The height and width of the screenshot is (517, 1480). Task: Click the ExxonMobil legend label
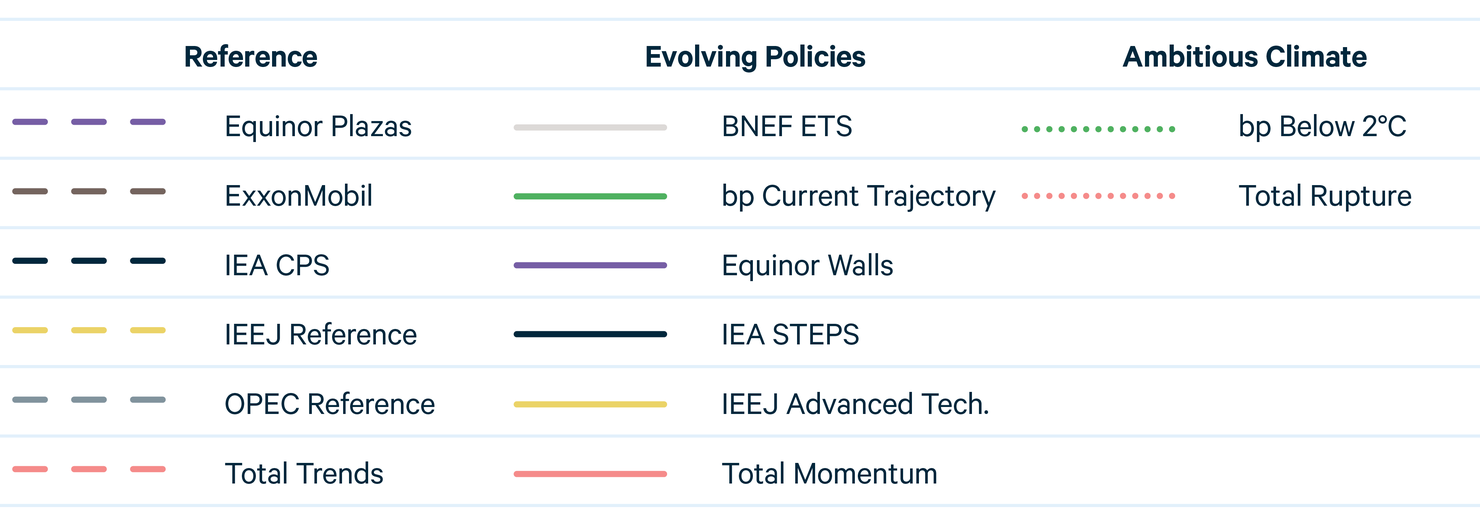[299, 196]
